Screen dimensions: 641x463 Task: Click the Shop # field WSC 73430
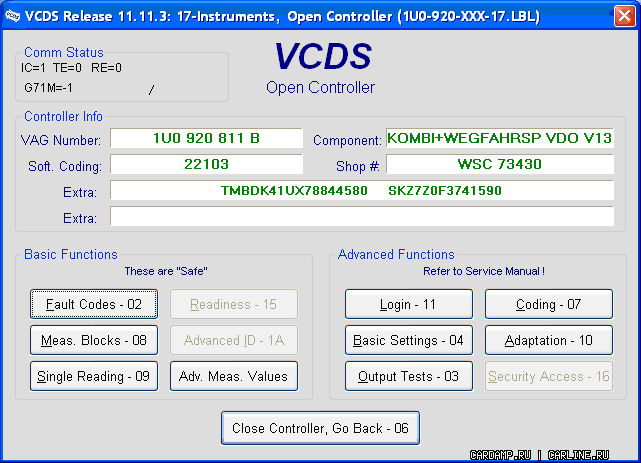[500, 164]
